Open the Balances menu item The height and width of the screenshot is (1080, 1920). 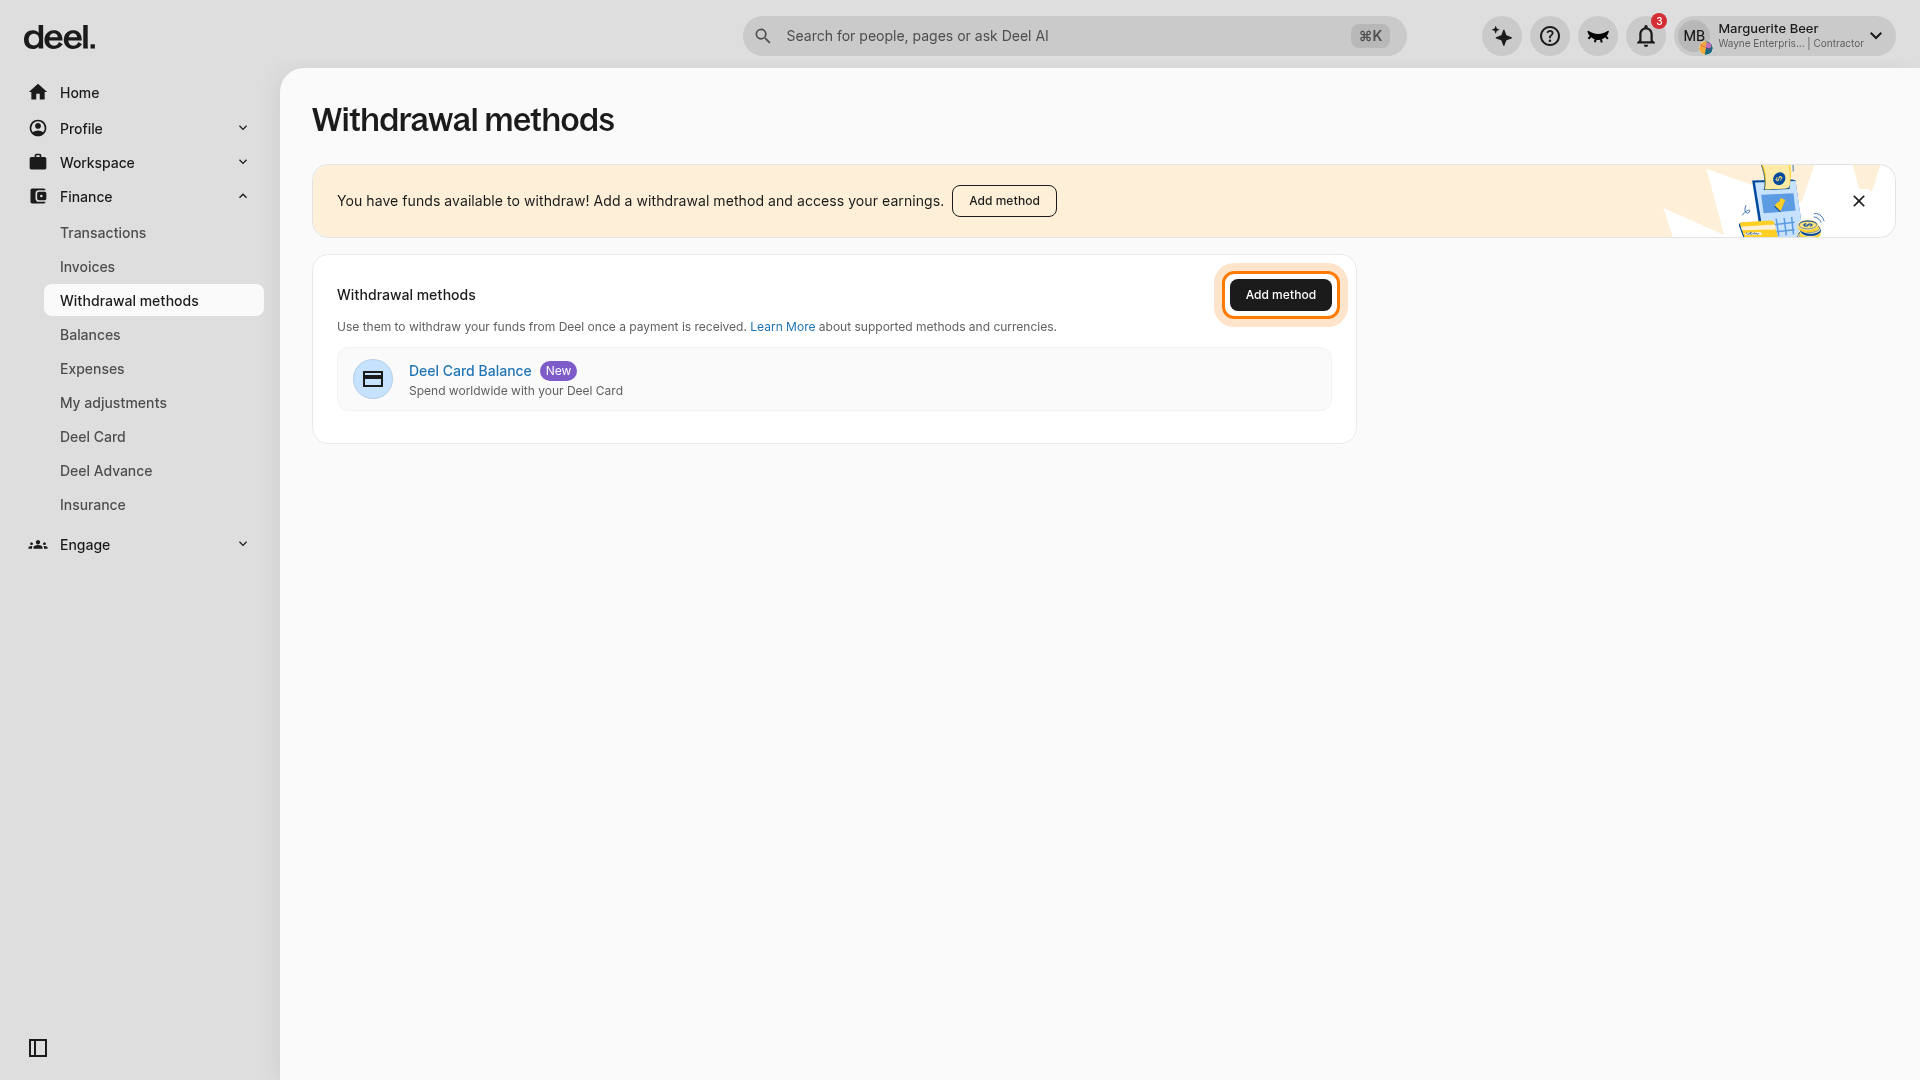point(90,334)
